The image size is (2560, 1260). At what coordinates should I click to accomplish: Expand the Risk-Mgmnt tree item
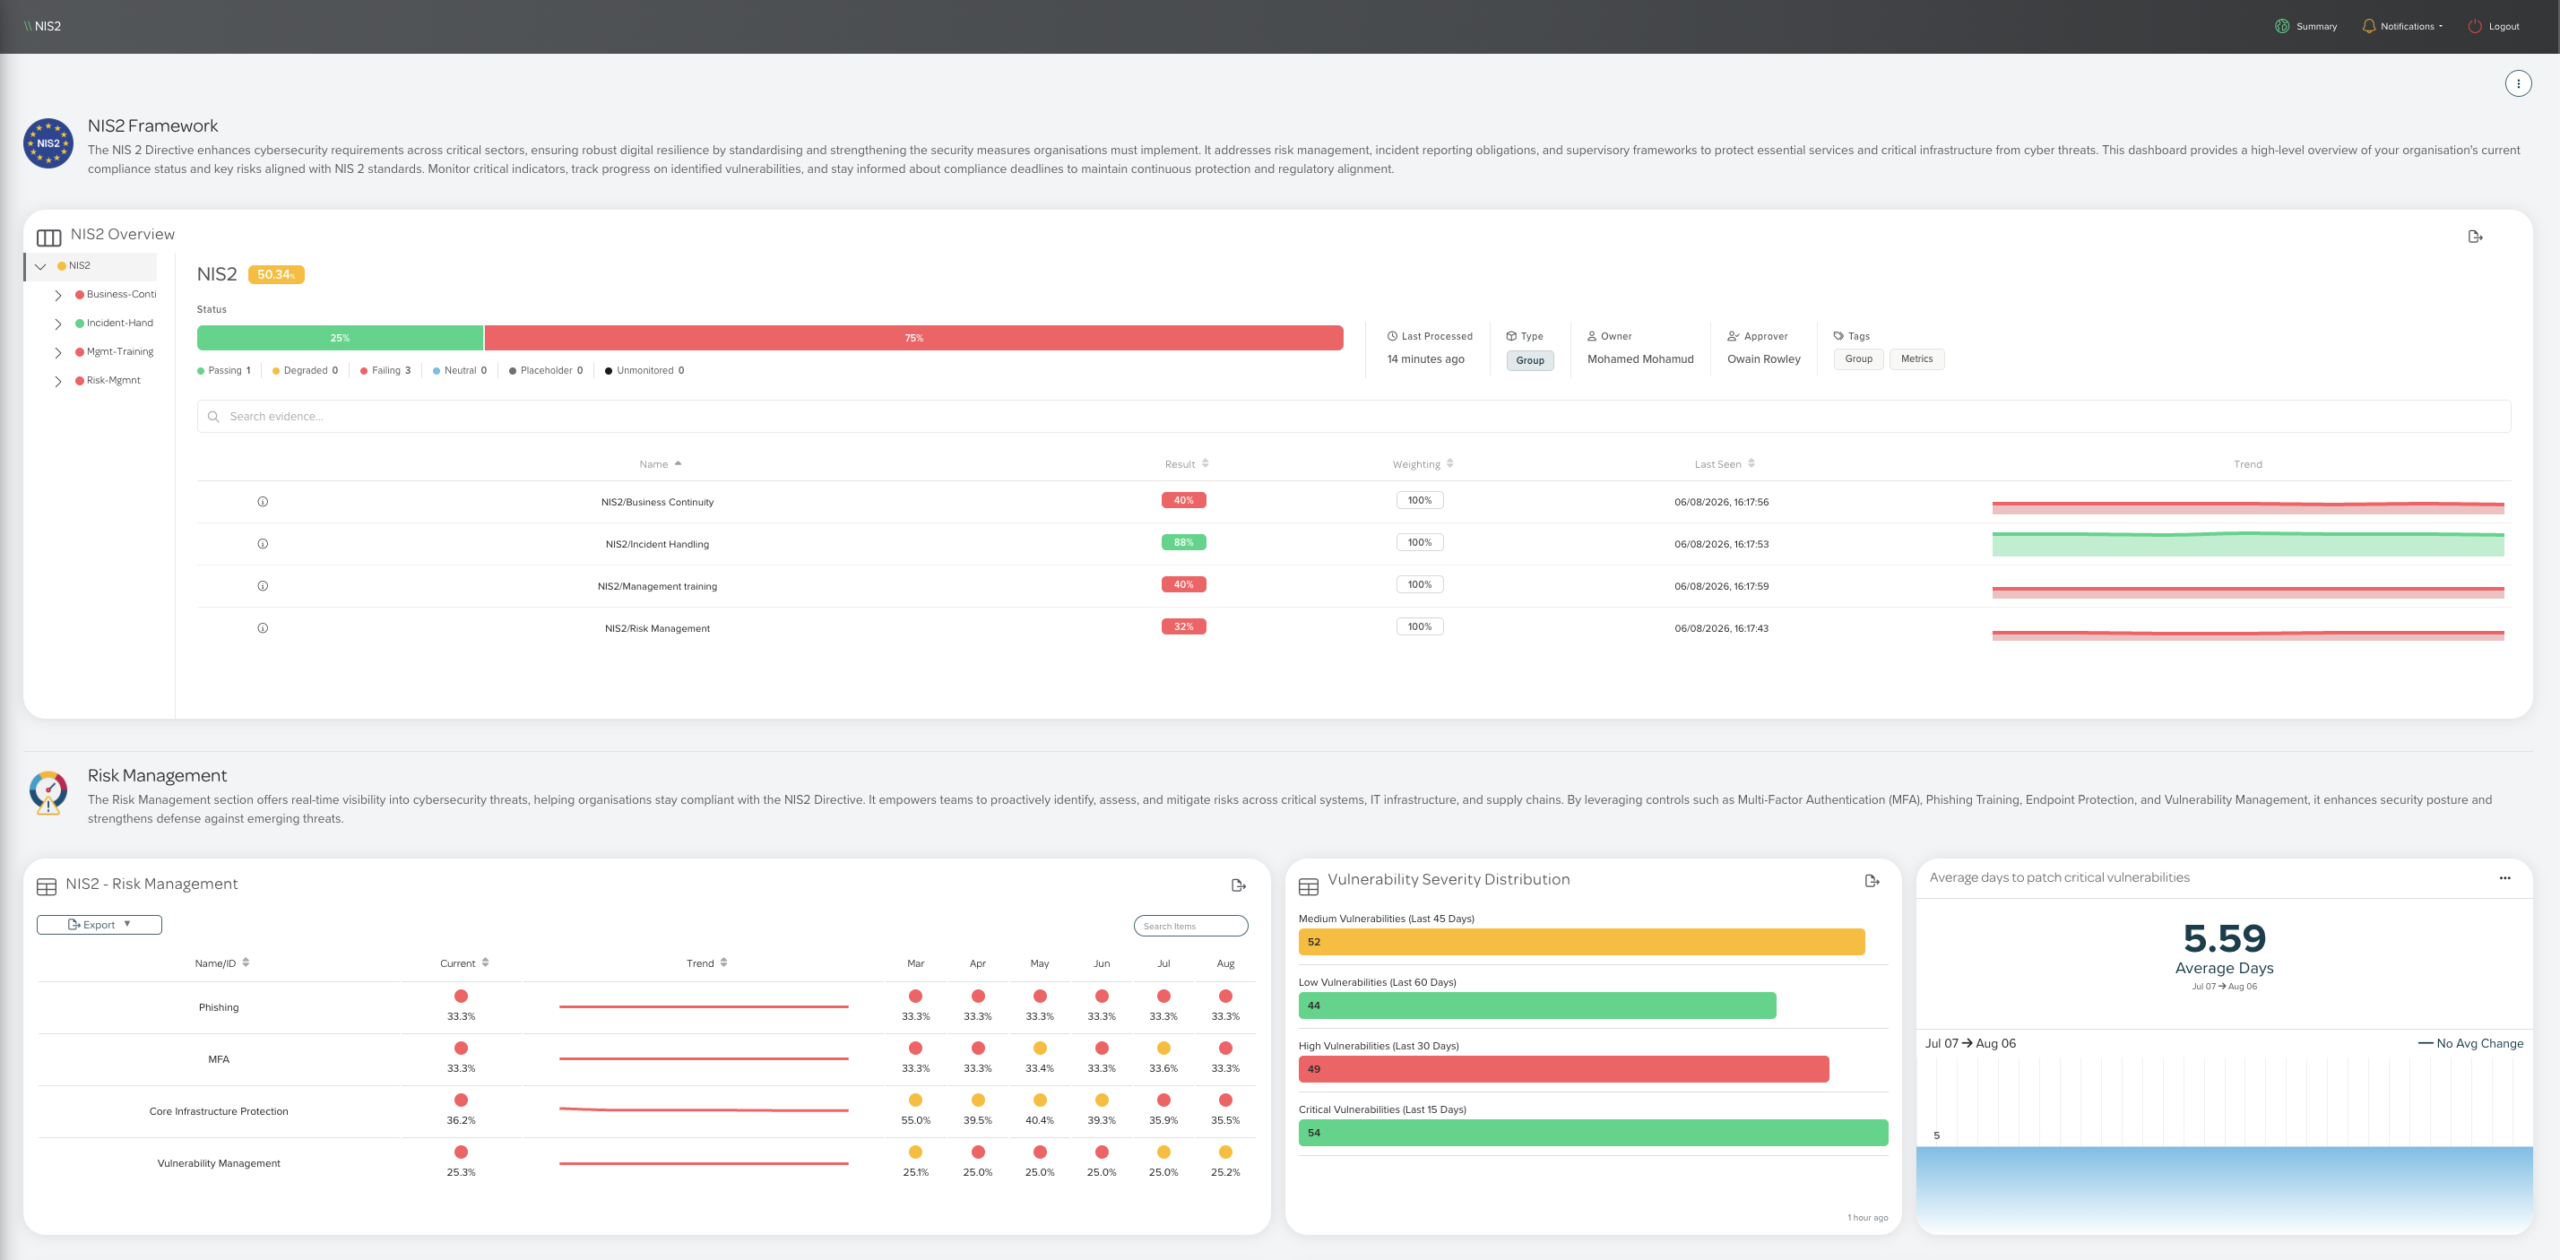58,381
